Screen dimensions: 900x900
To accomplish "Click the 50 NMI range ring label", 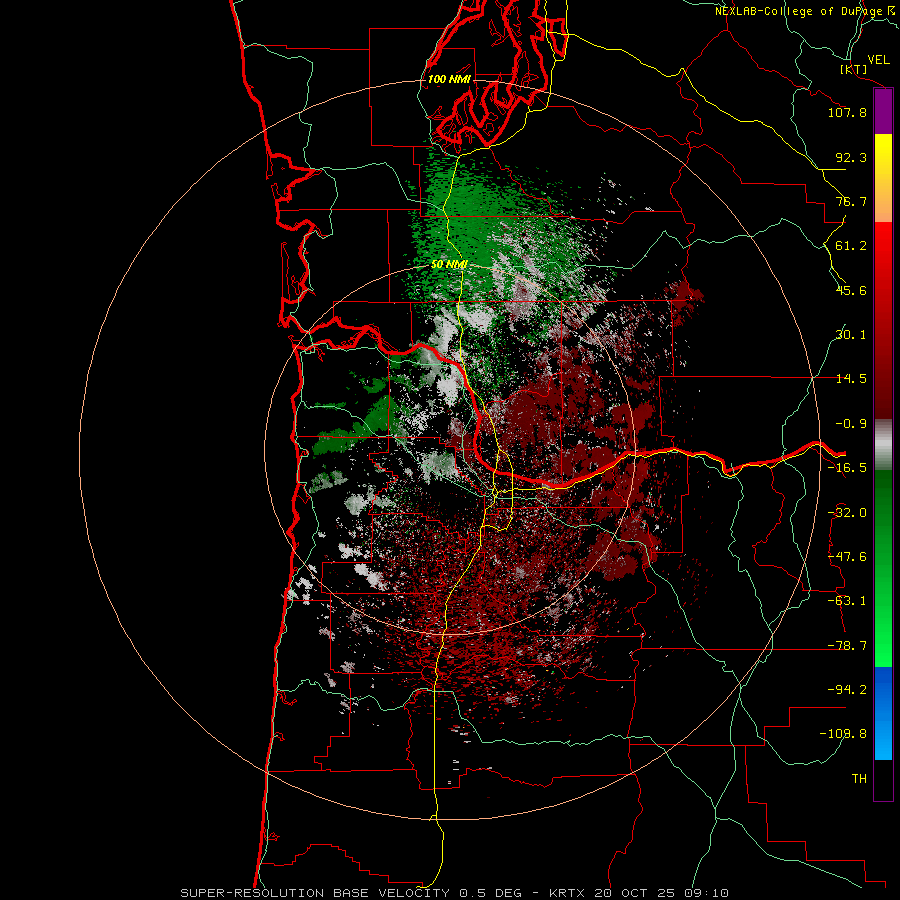I will pos(449,264).
